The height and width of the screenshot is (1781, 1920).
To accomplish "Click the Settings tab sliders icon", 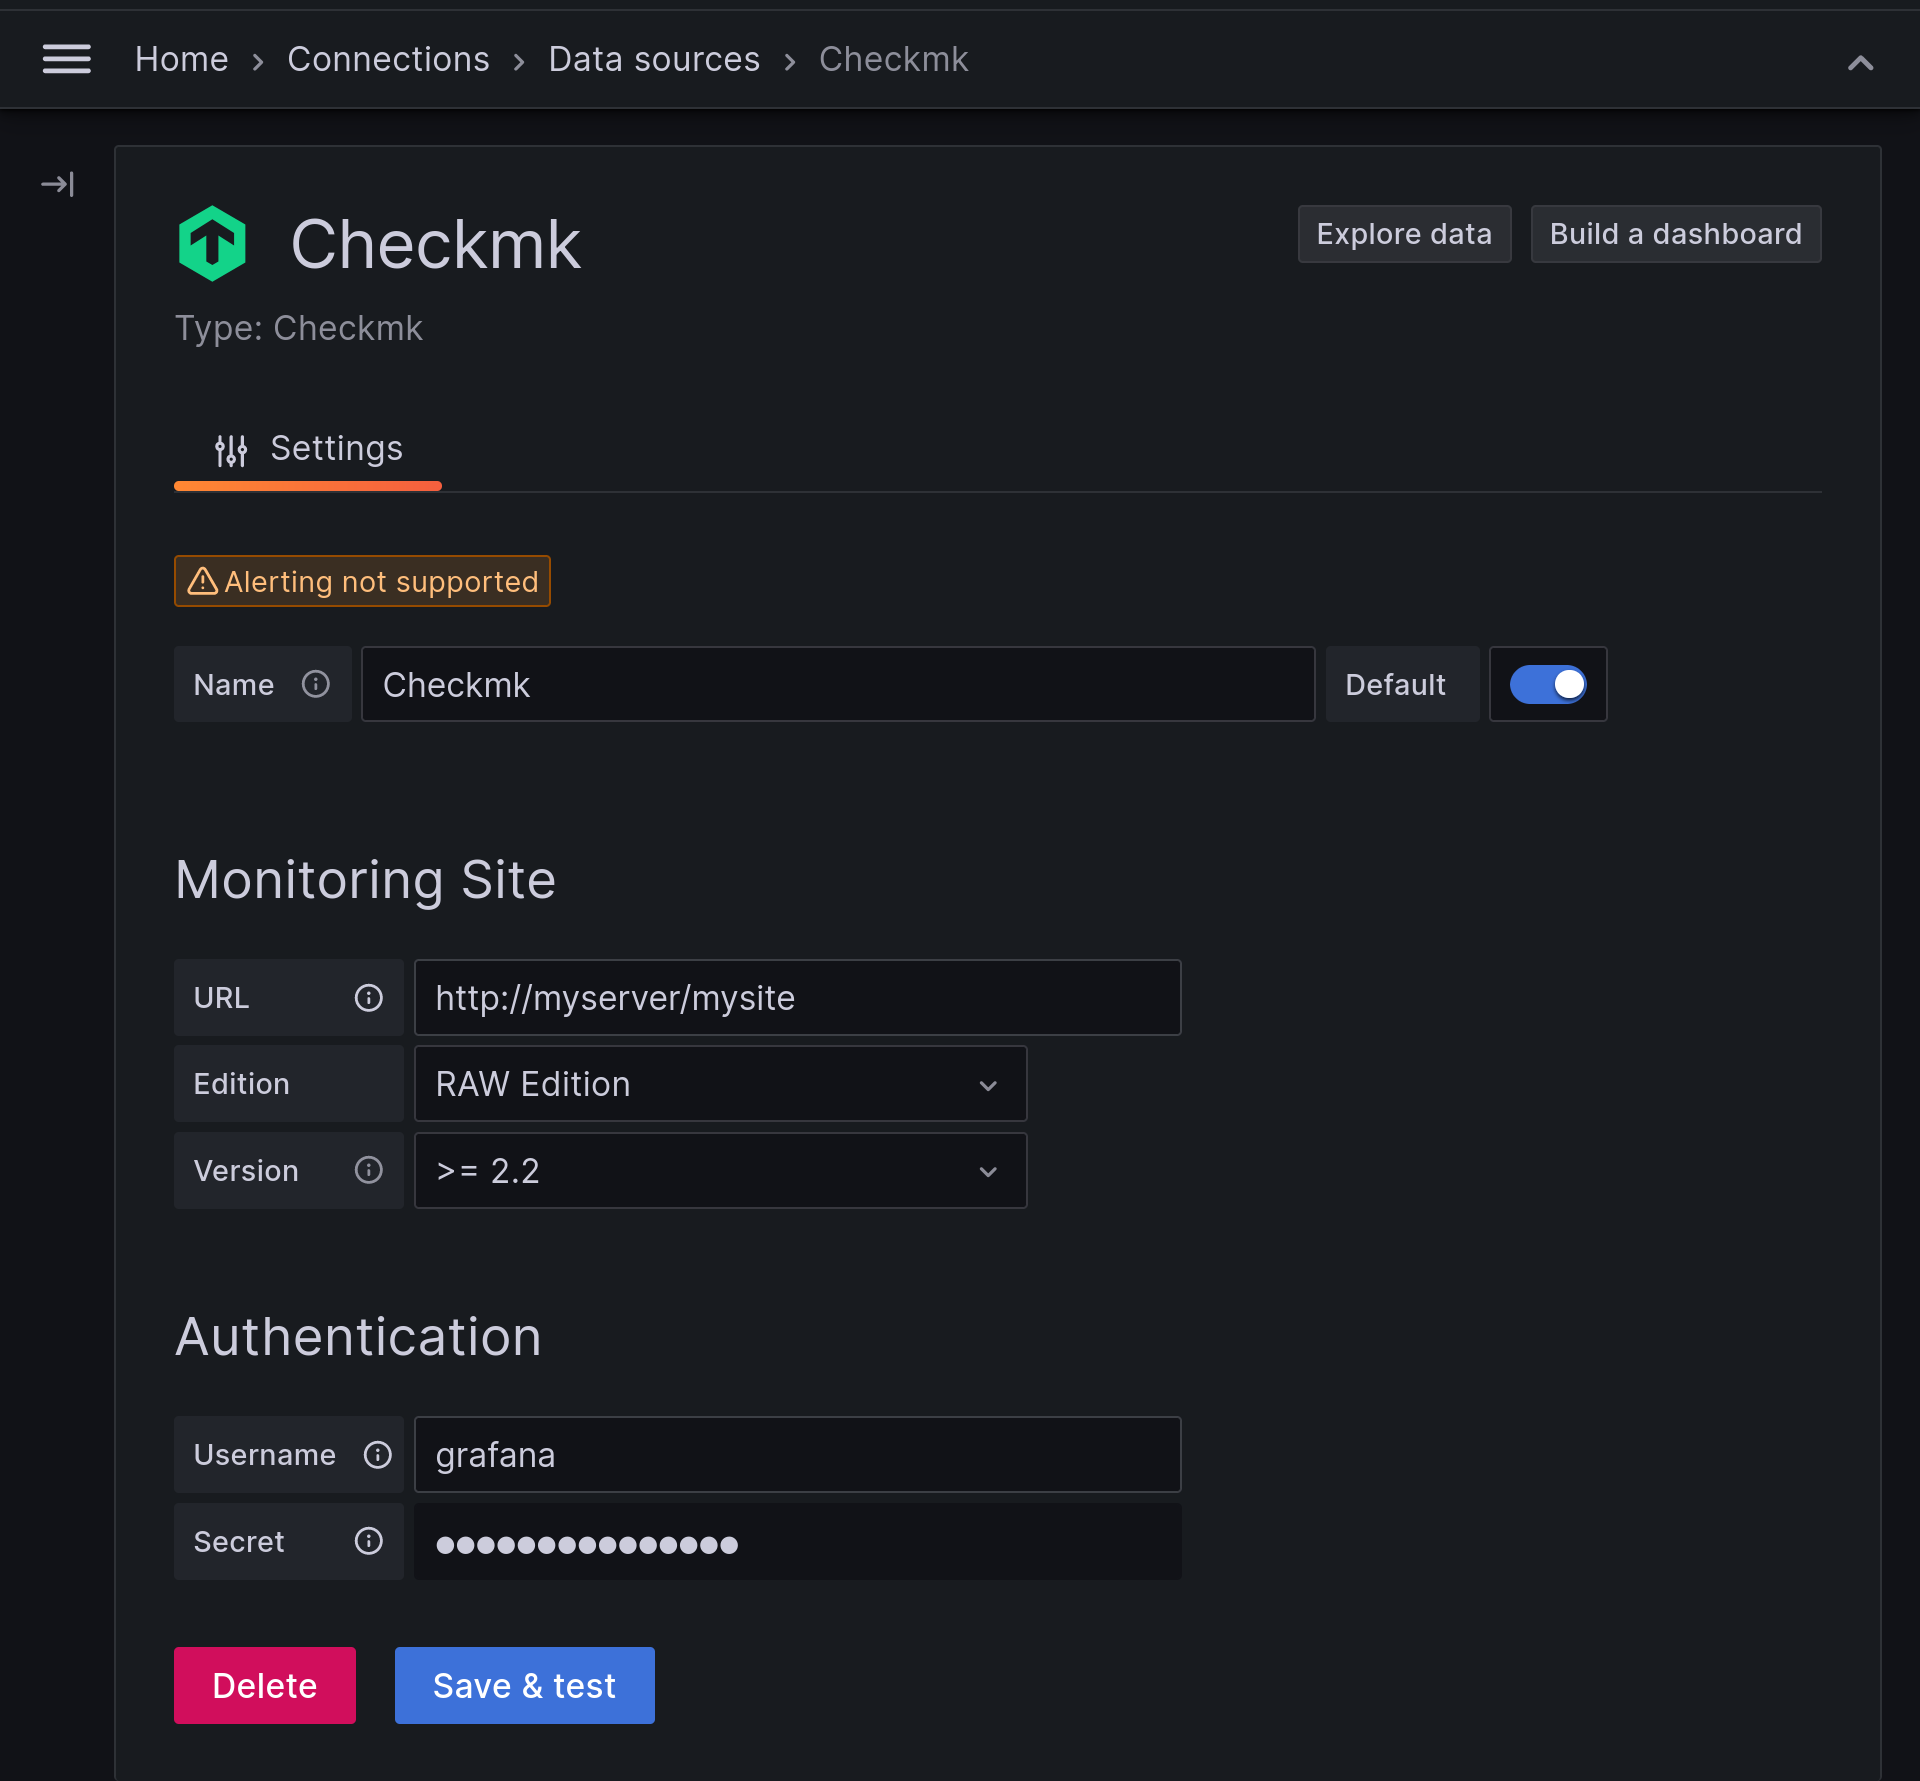I will 231,450.
